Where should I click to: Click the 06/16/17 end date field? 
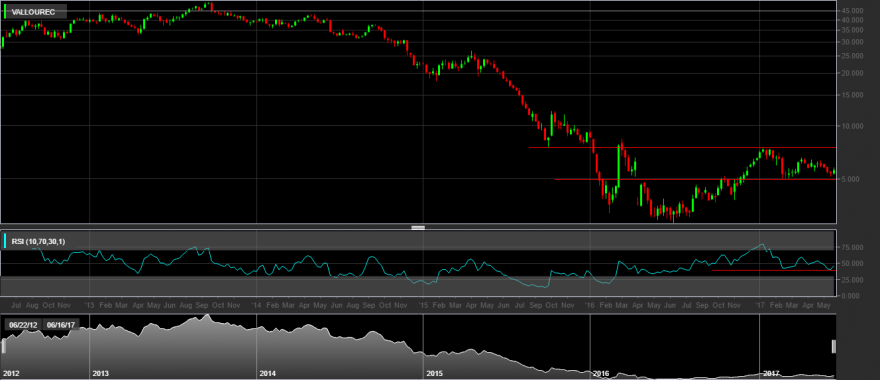tap(61, 324)
